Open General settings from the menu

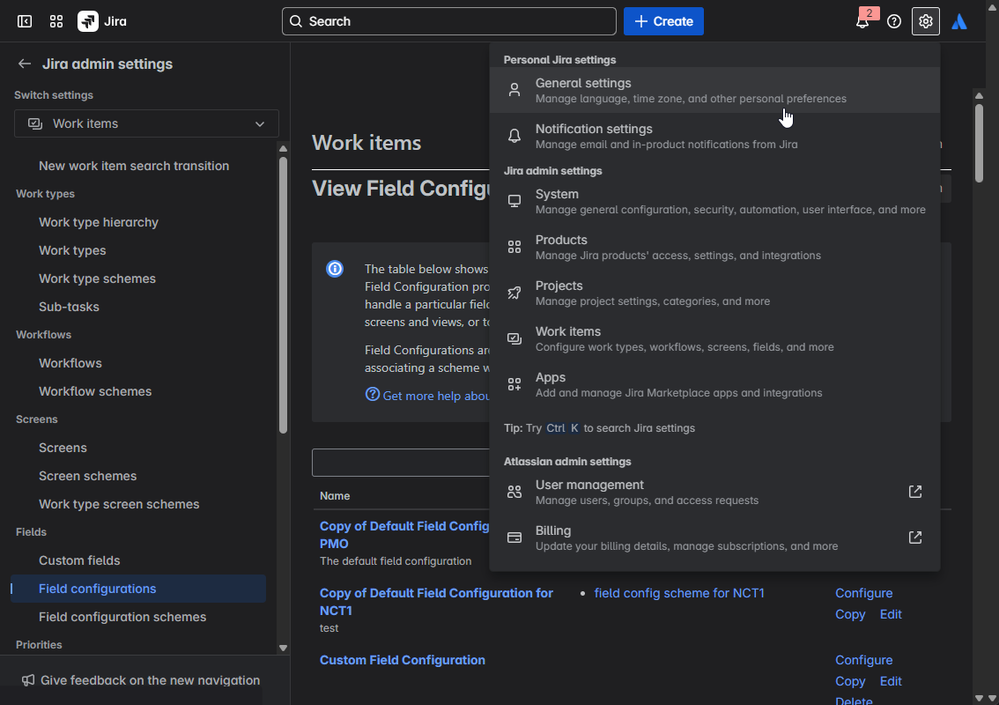[715, 90]
